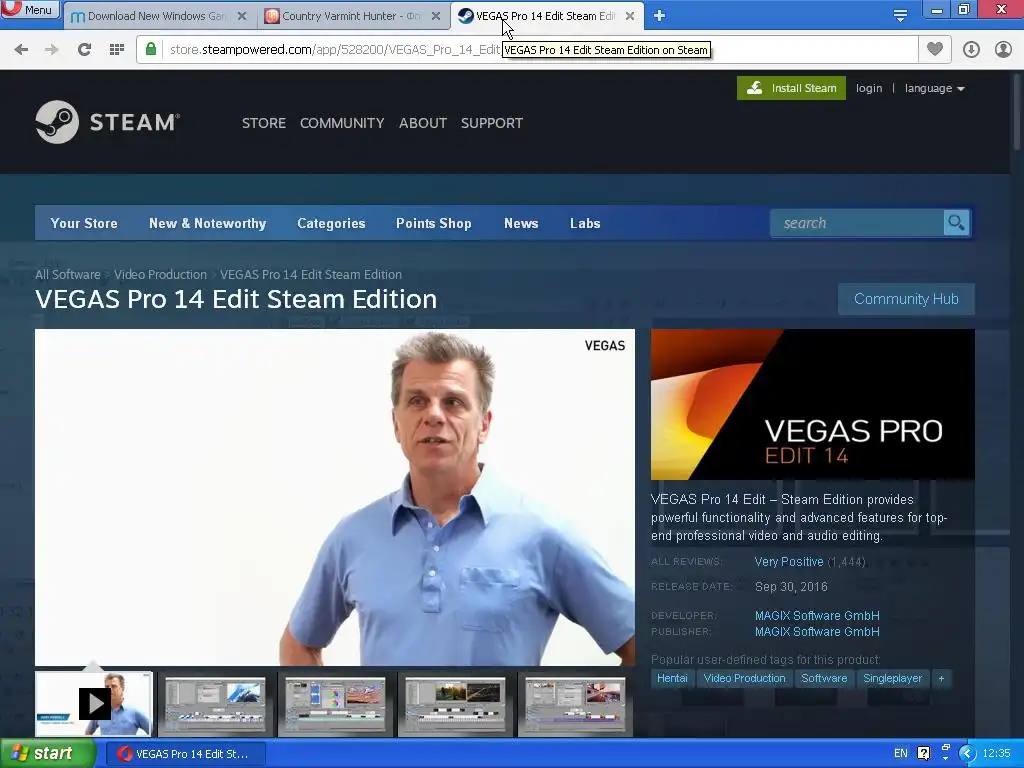The height and width of the screenshot is (768, 1024).
Task: Close the VEGAS Pro 14 Edit tab
Action: (630, 16)
